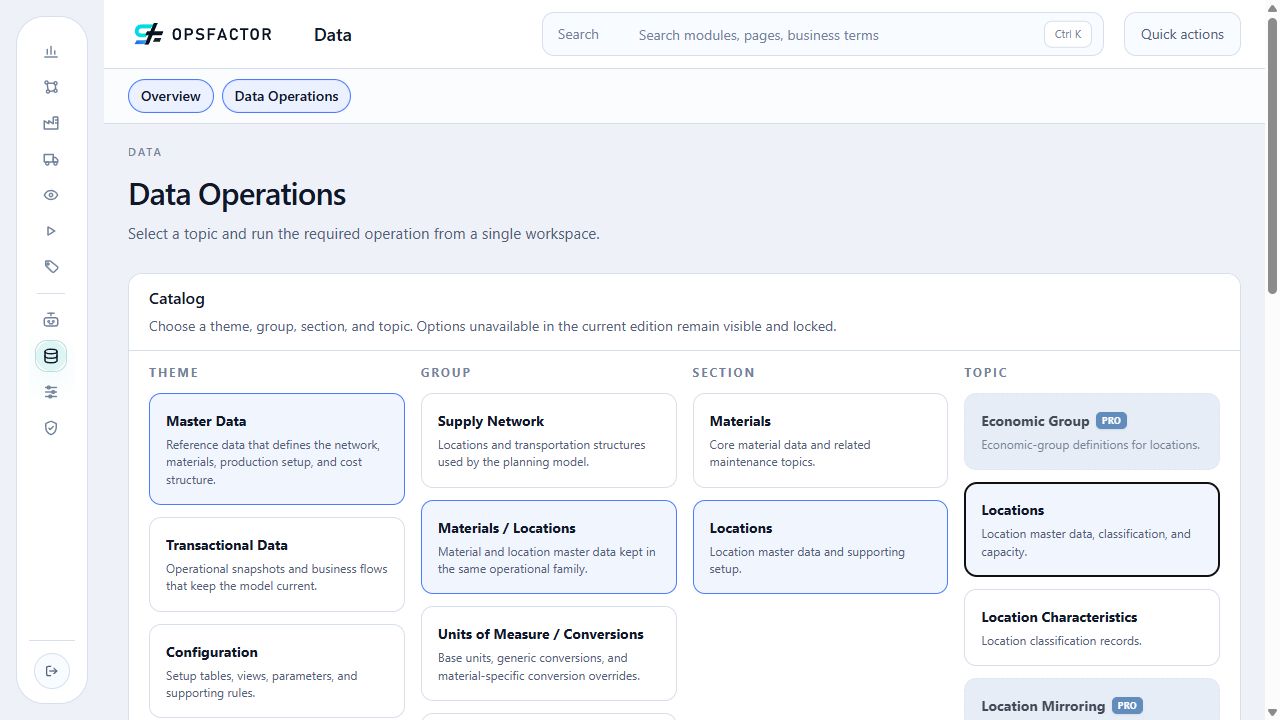
Task: Click the Catalog panel title
Action: tap(177, 298)
